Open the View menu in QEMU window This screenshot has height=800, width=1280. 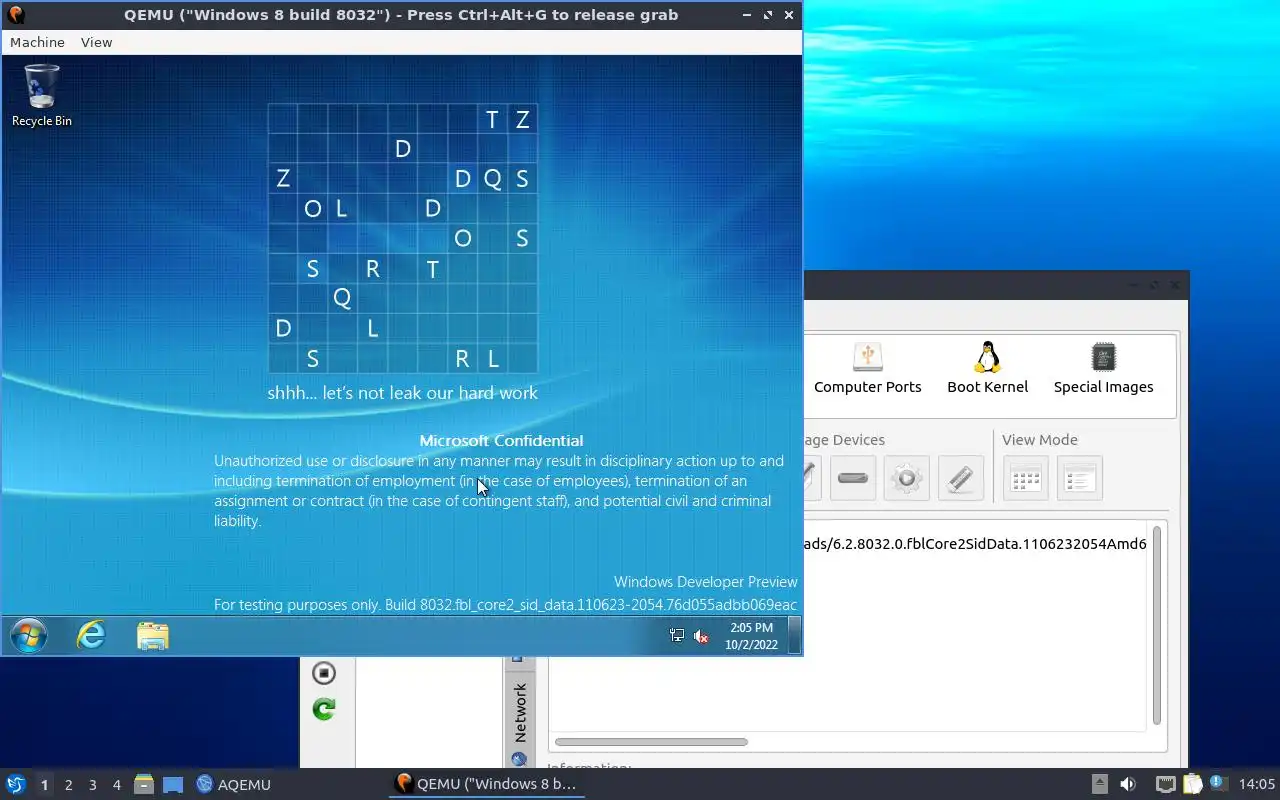[x=96, y=42]
